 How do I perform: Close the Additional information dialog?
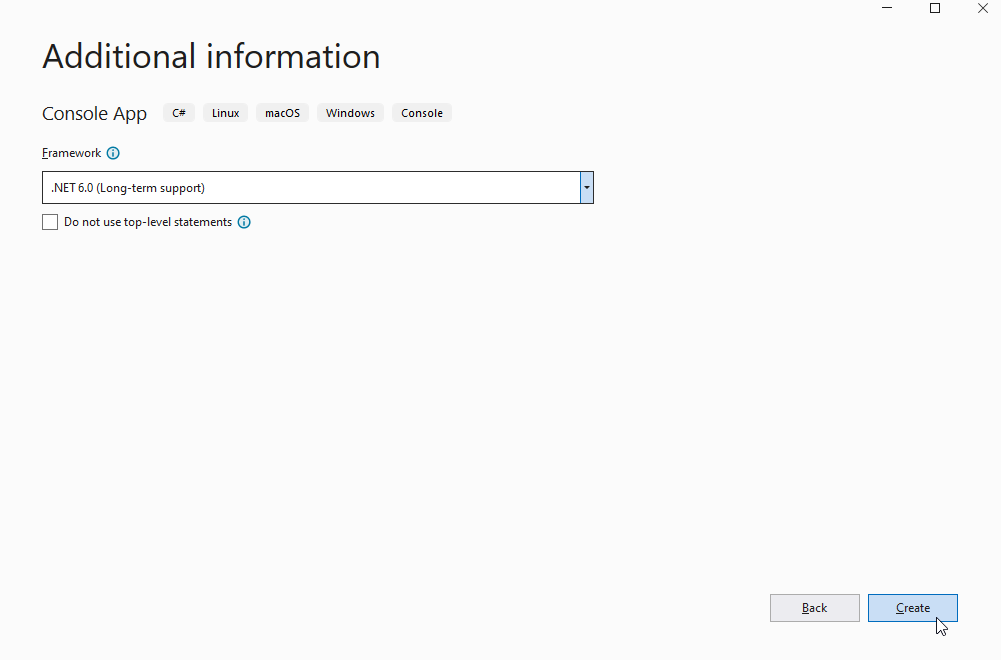pyautogui.click(x=982, y=9)
